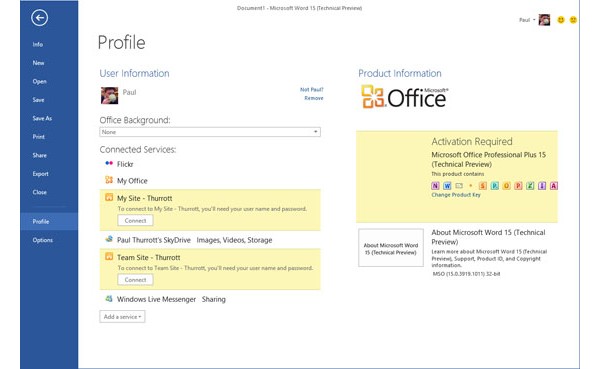600x369 pixels.
Task: Select the Flickr service text
Action: [x=125, y=164]
